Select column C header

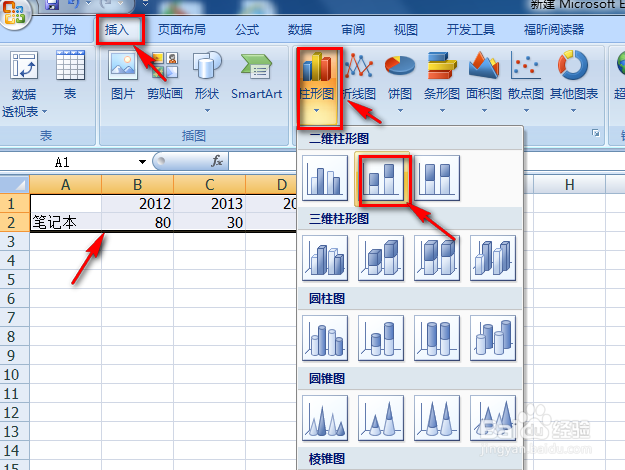(x=210, y=184)
